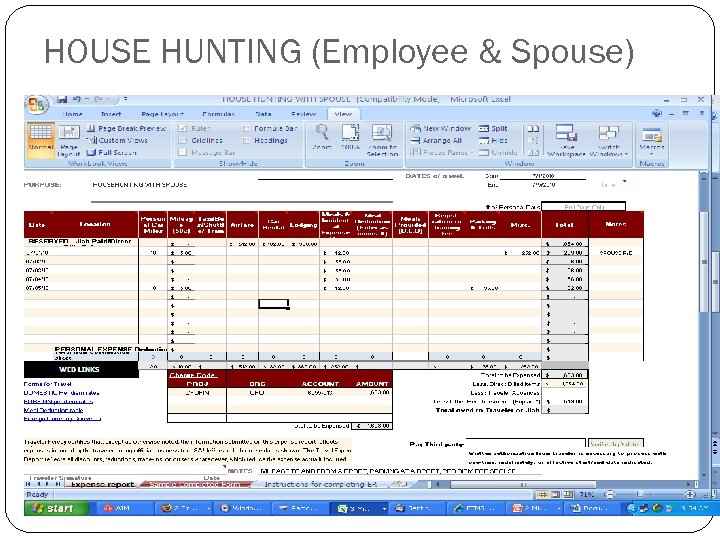Select Normal view icon in status bar
The width and height of the screenshot is (720, 540).
pos(542,495)
